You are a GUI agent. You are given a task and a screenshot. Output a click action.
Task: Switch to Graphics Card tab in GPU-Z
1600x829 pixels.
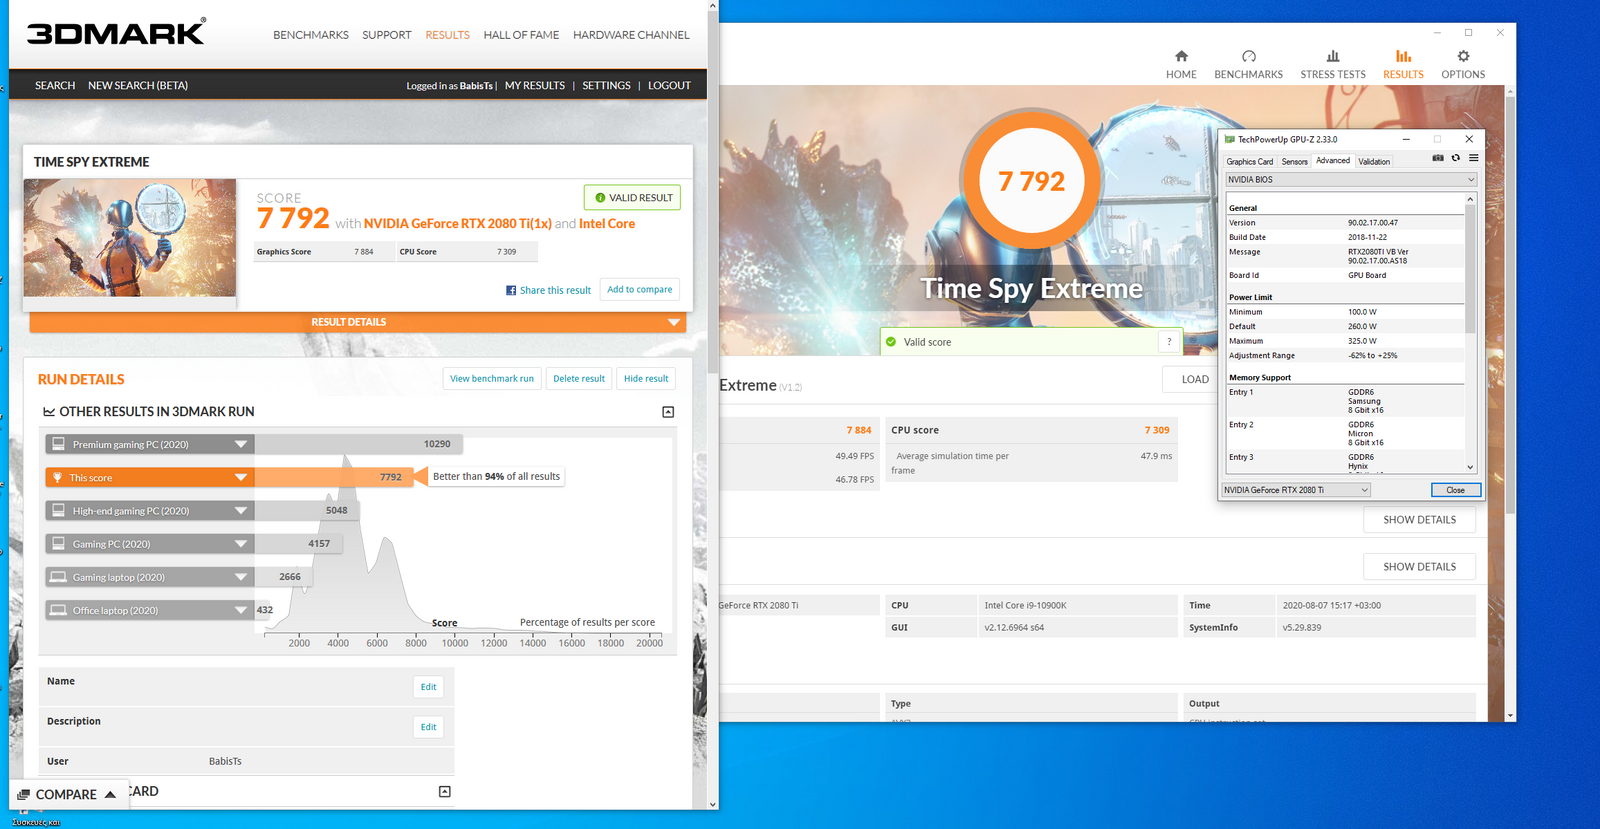1250,161
